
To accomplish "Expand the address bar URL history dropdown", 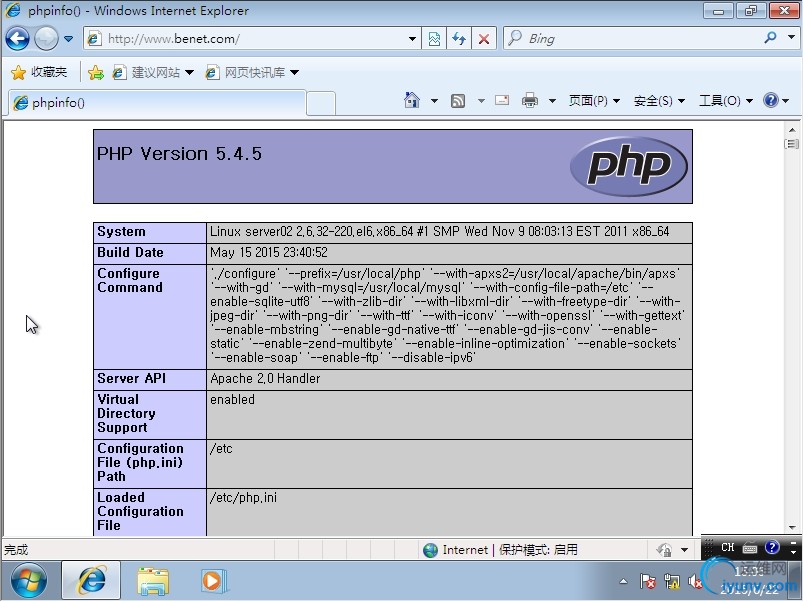I will click(412, 39).
